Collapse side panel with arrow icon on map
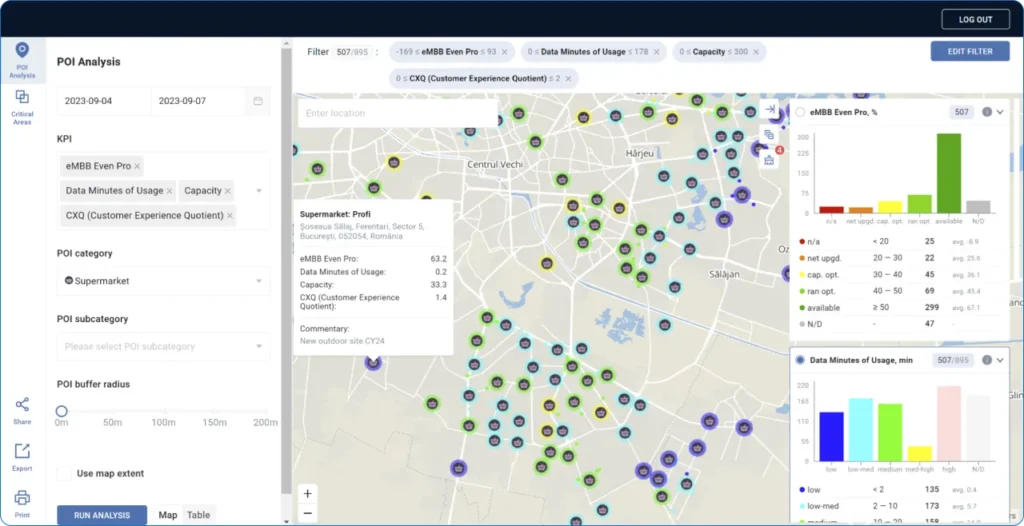1024x526 pixels. tap(770, 110)
